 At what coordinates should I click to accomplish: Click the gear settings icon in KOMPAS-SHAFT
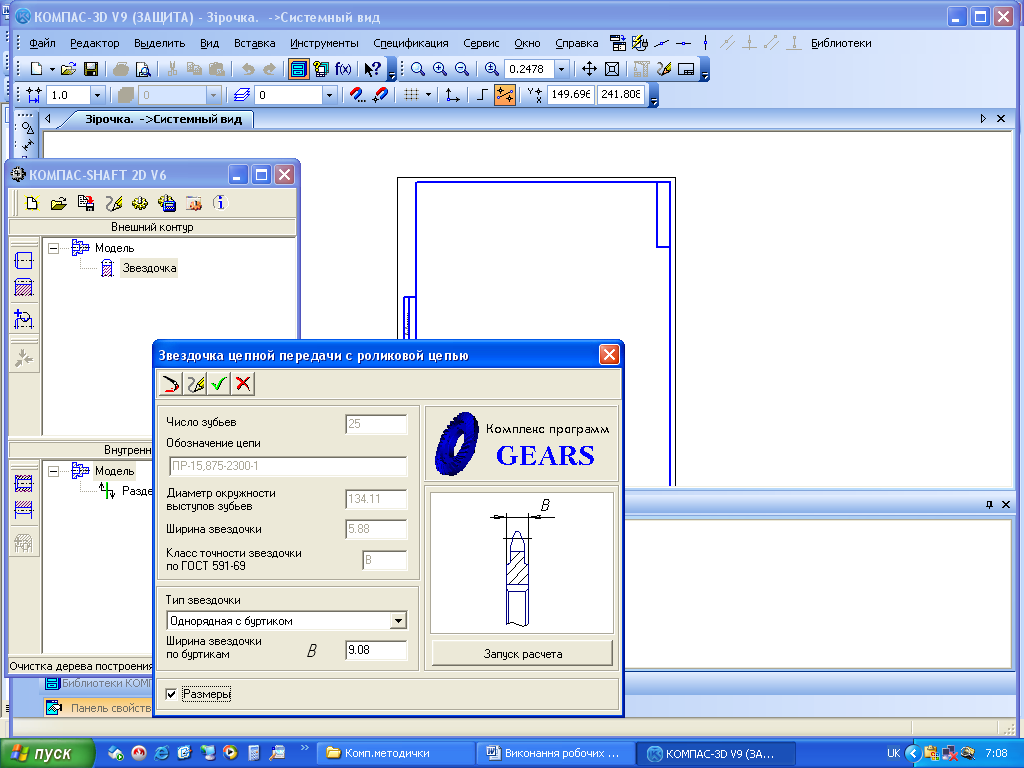(140, 203)
